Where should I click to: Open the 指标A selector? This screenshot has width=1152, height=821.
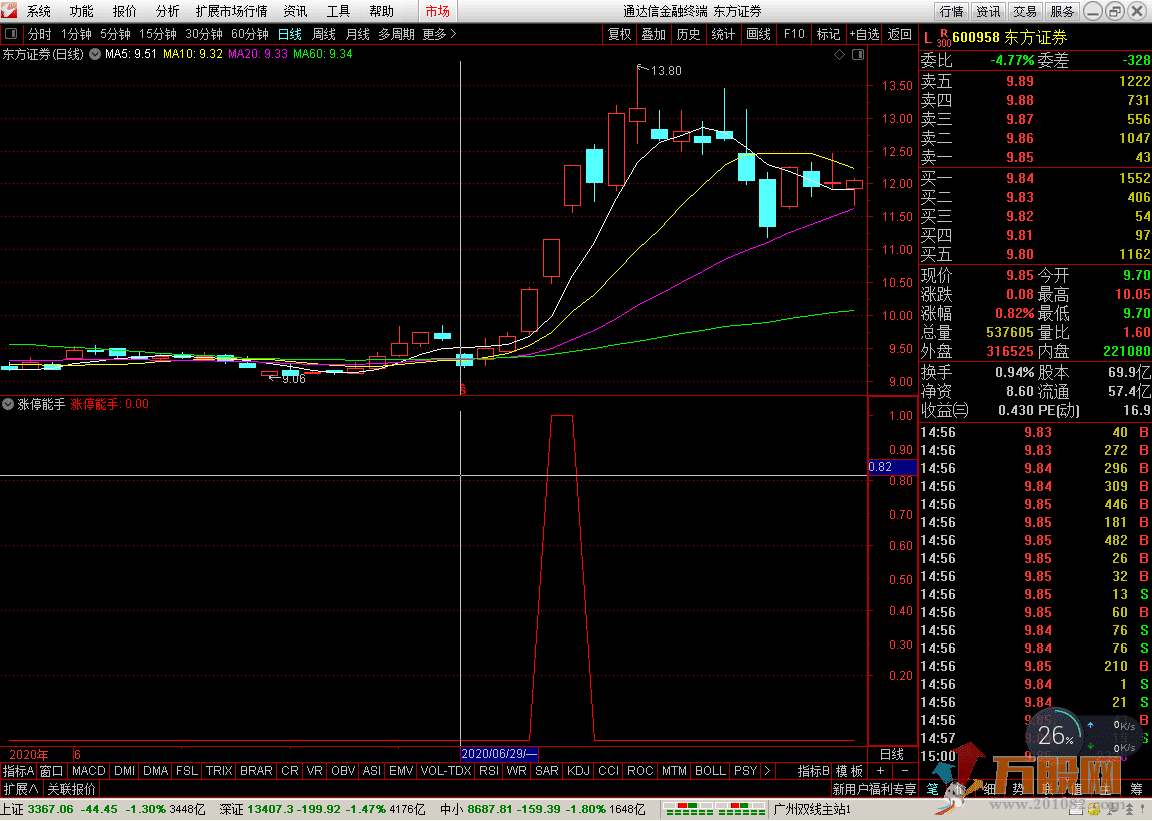coord(18,770)
